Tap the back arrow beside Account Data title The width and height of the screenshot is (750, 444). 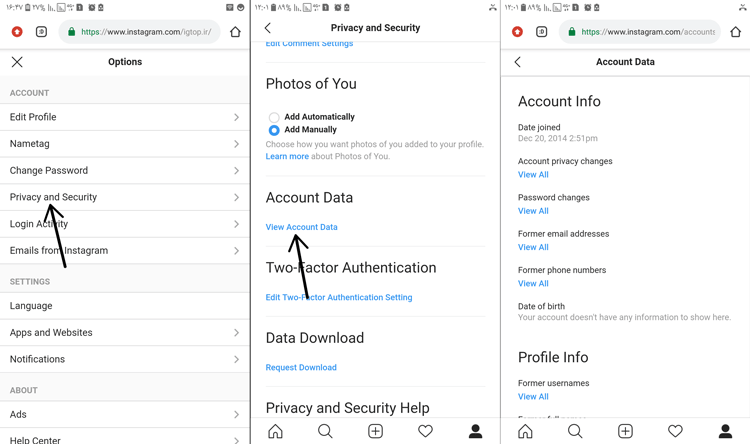point(518,62)
